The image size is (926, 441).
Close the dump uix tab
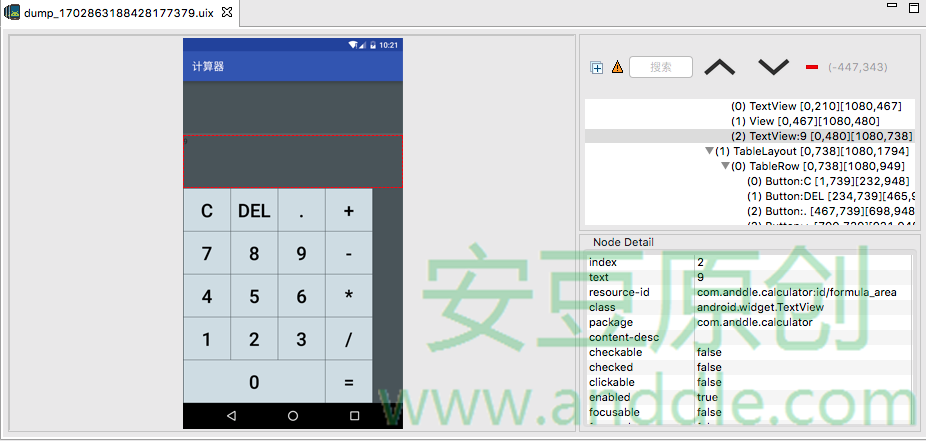(x=226, y=12)
